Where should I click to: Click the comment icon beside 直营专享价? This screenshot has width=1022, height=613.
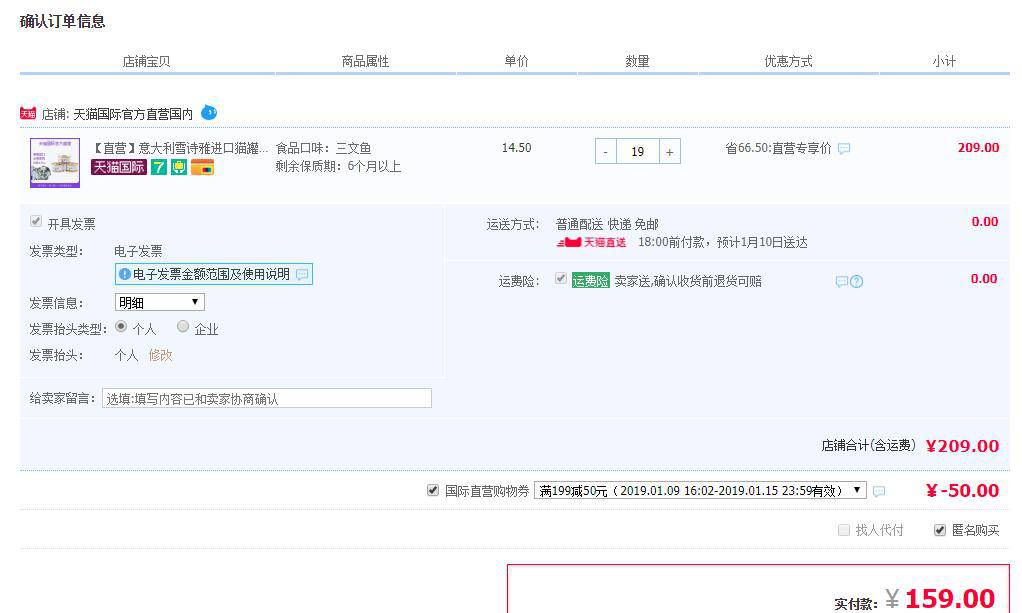[844, 149]
